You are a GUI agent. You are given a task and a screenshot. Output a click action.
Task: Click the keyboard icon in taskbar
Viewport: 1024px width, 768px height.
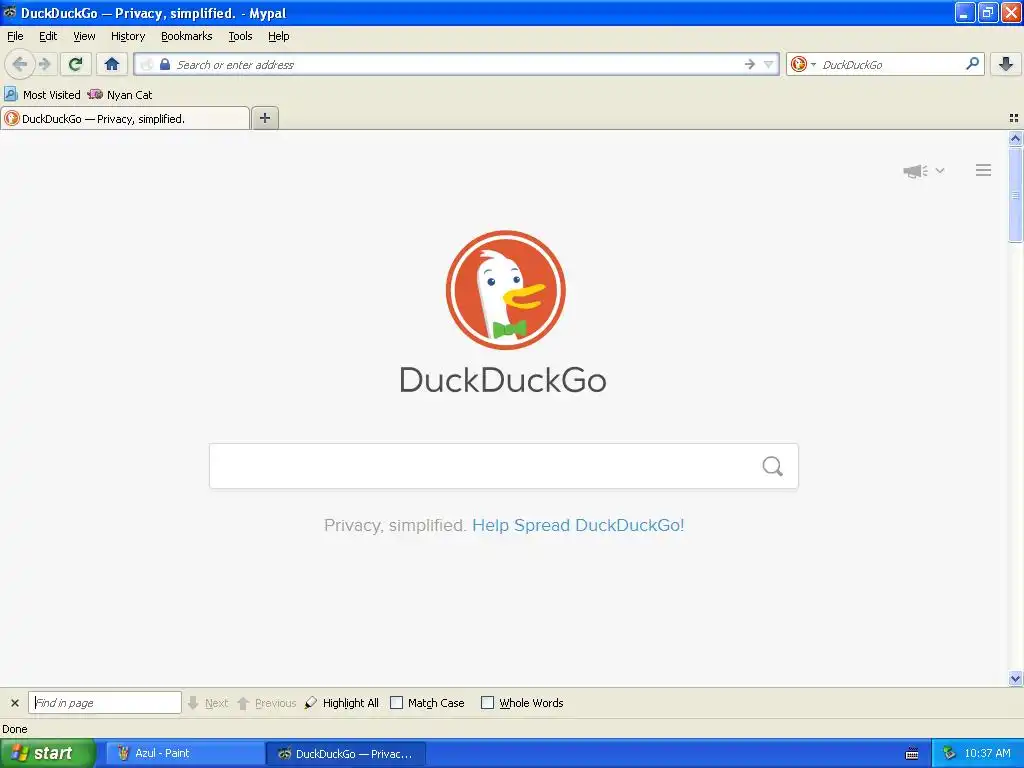coord(912,754)
